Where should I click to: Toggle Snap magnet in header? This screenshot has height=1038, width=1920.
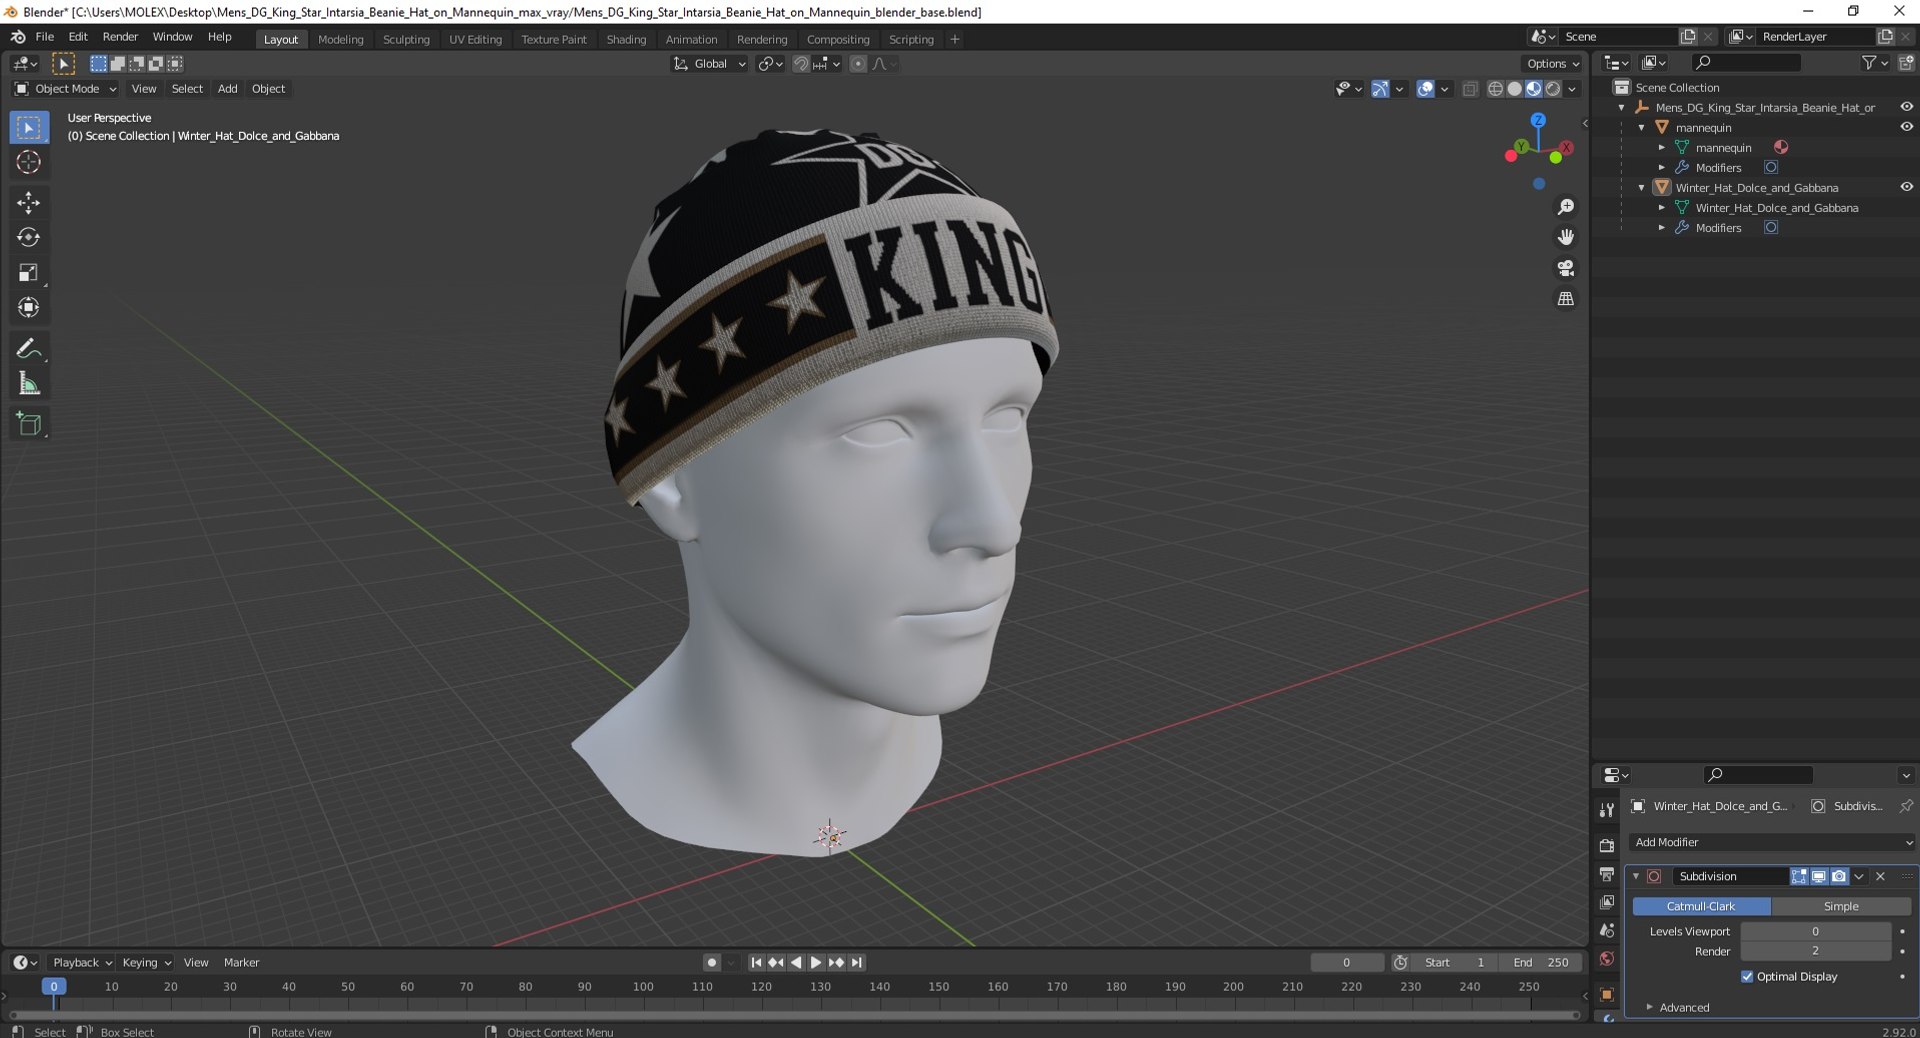[800, 64]
